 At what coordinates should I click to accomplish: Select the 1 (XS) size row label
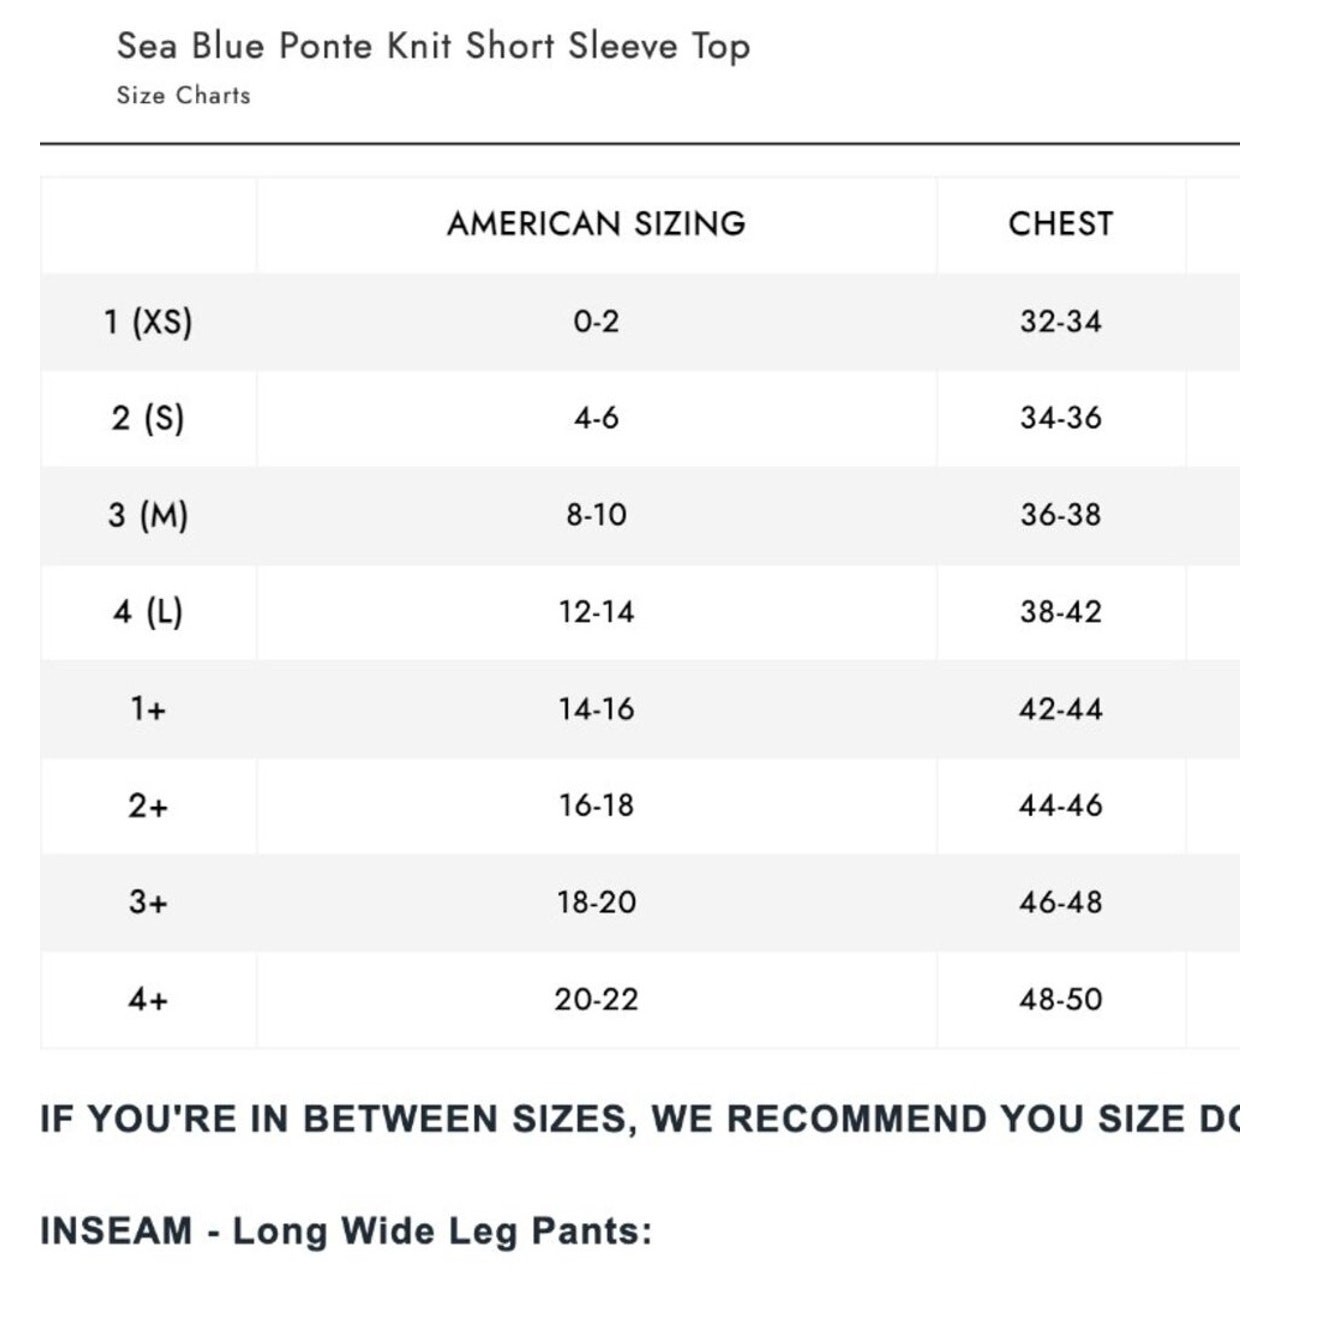pos(148,321)
